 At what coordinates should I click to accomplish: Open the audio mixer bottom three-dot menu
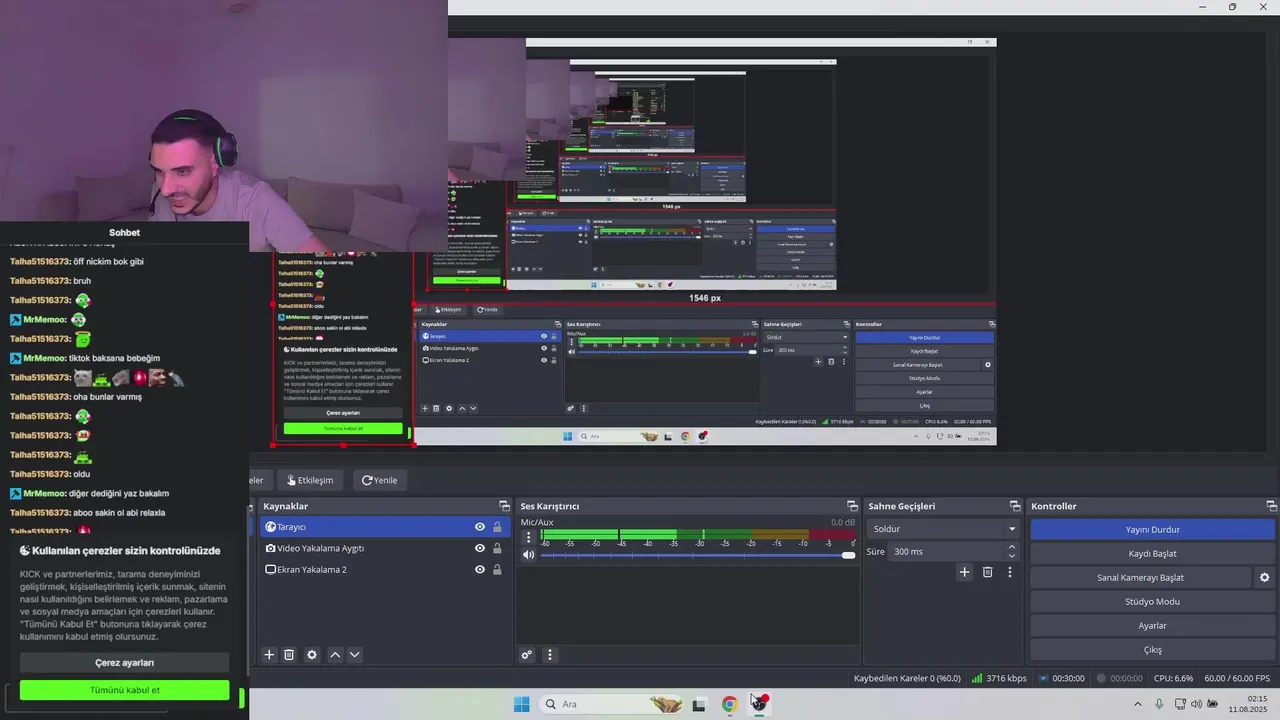tap(549, 655)
